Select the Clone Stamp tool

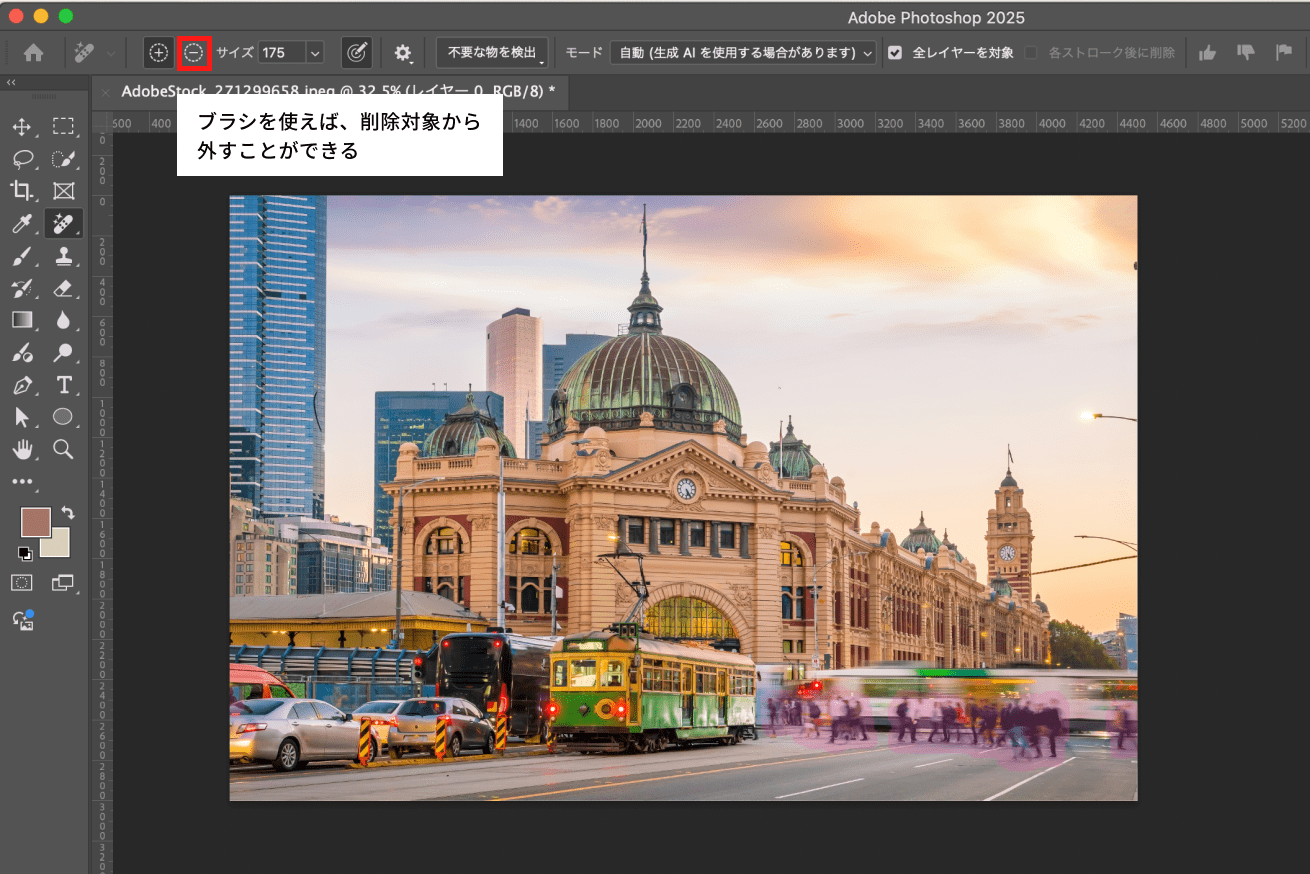click(64, 255)
